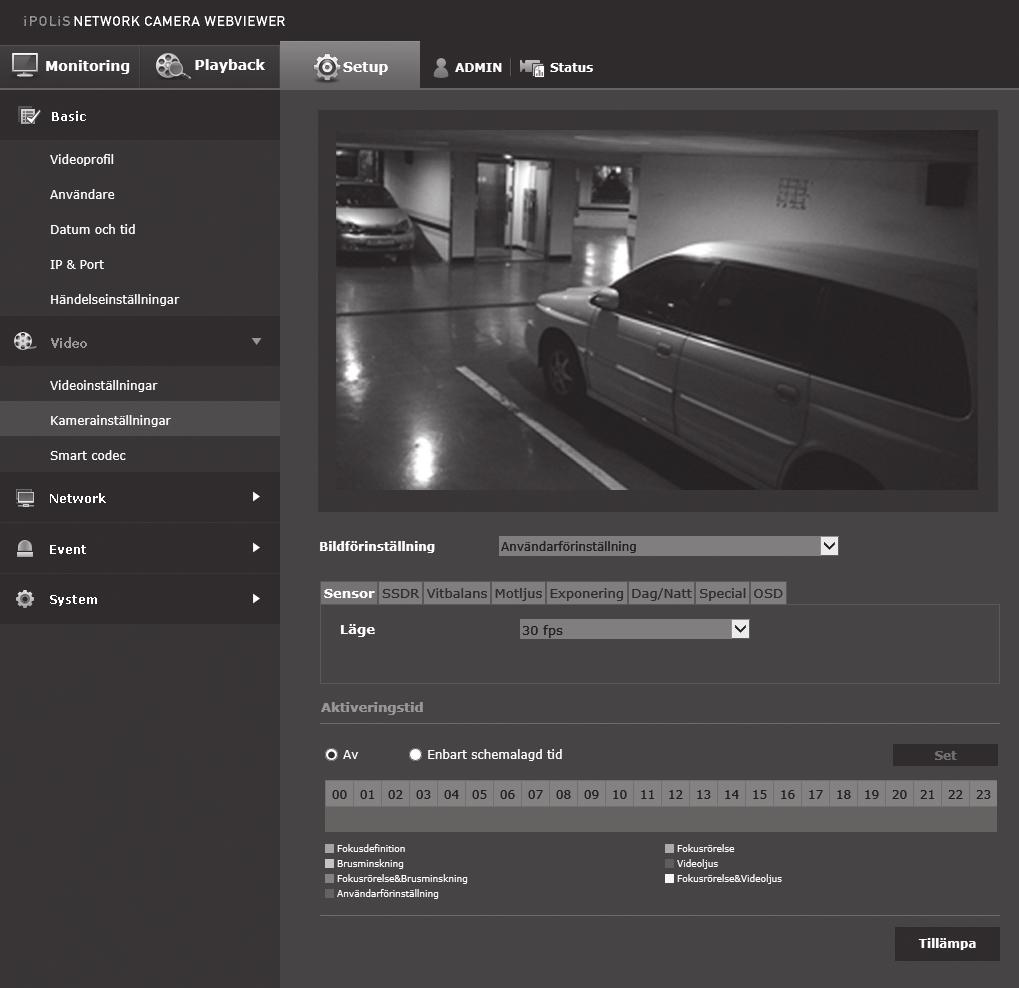Select the Av radio button

(x=331, y=755)
